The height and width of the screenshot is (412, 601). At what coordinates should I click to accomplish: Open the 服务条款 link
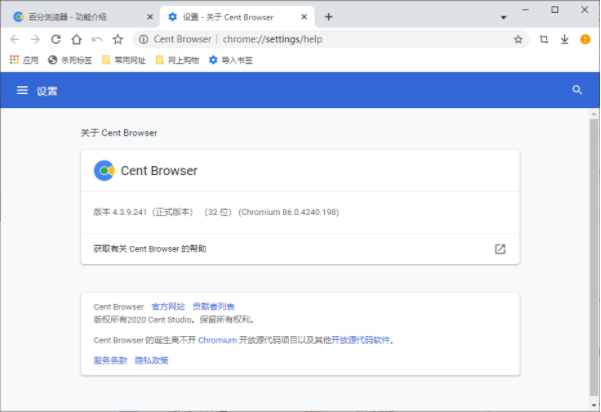[x=110, y=361]
